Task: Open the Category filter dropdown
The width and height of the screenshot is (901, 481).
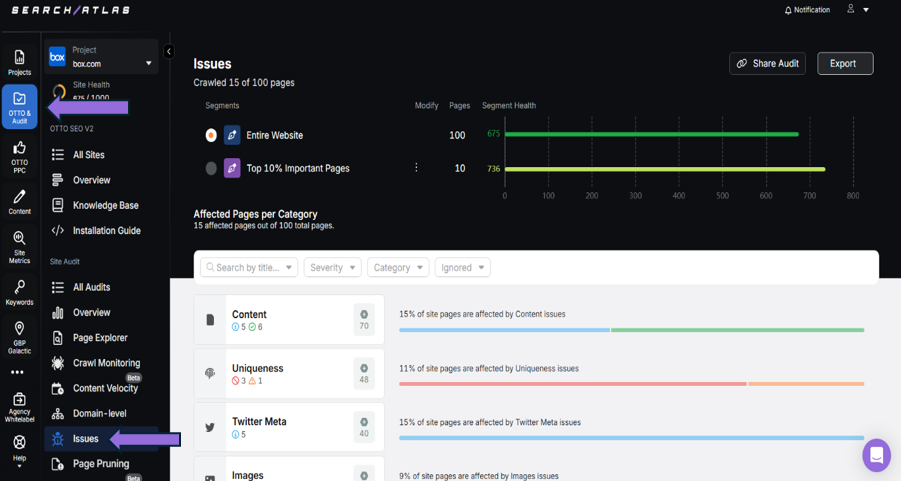Action: pos(398,267)
